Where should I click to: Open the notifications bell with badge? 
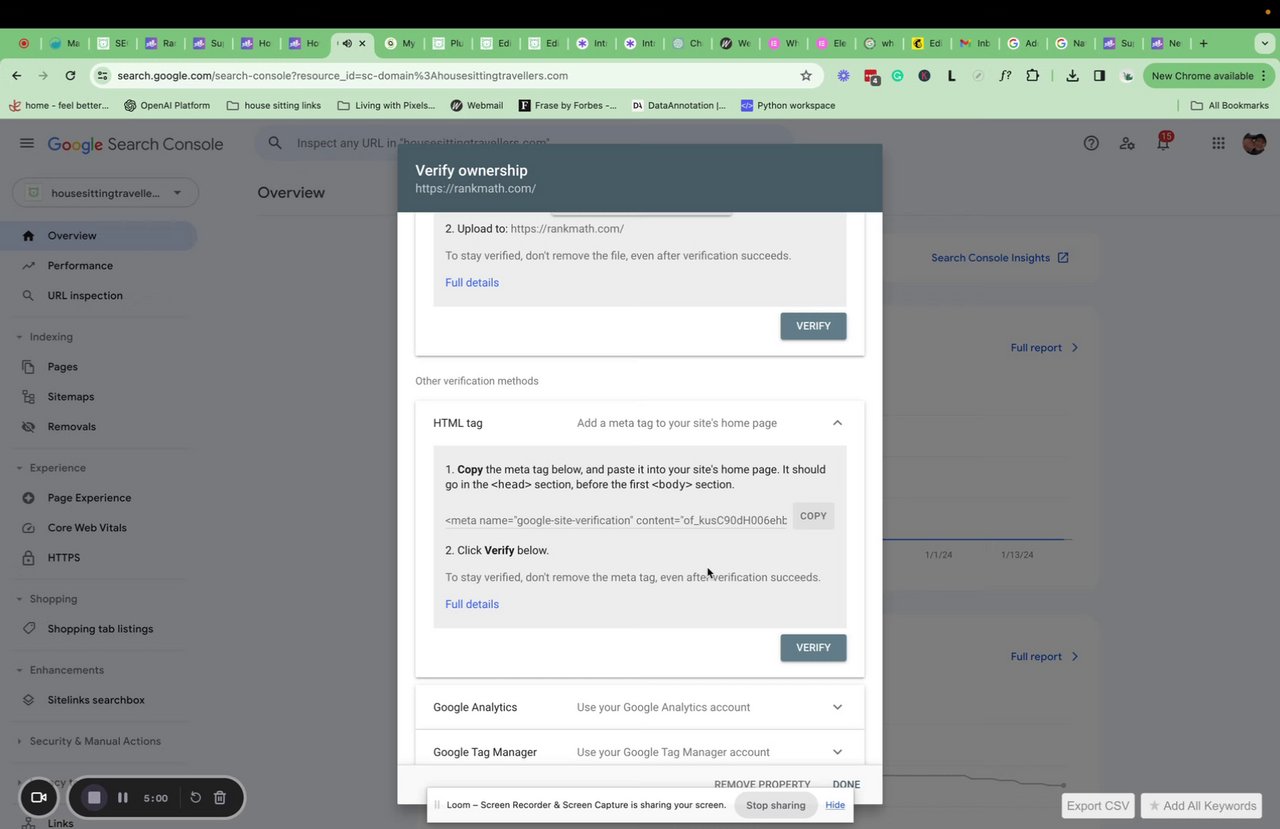point(1163,142)
